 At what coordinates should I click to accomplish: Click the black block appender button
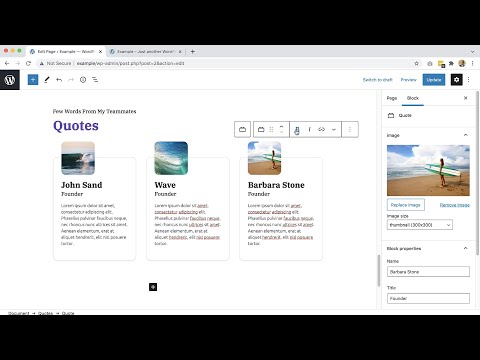point(153,287)
